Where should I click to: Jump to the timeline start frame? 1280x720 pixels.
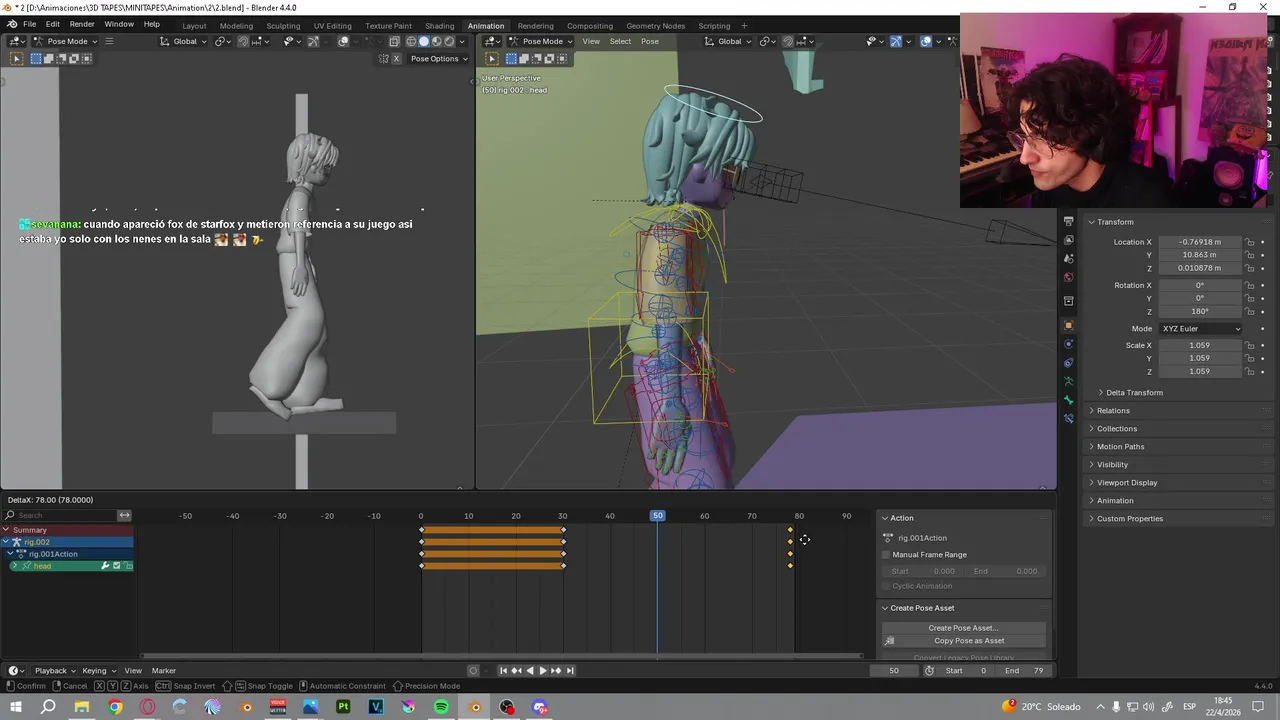point(503,671)
